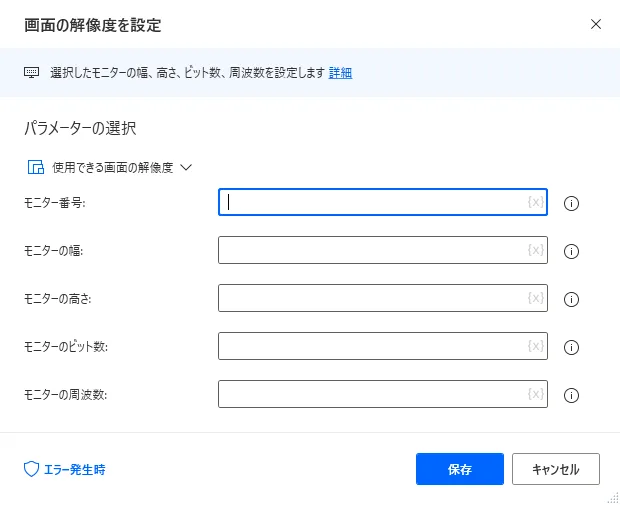
Task: Open variable picker {x} in モニターのビット数 field
Action: click(x=535, y=346)
